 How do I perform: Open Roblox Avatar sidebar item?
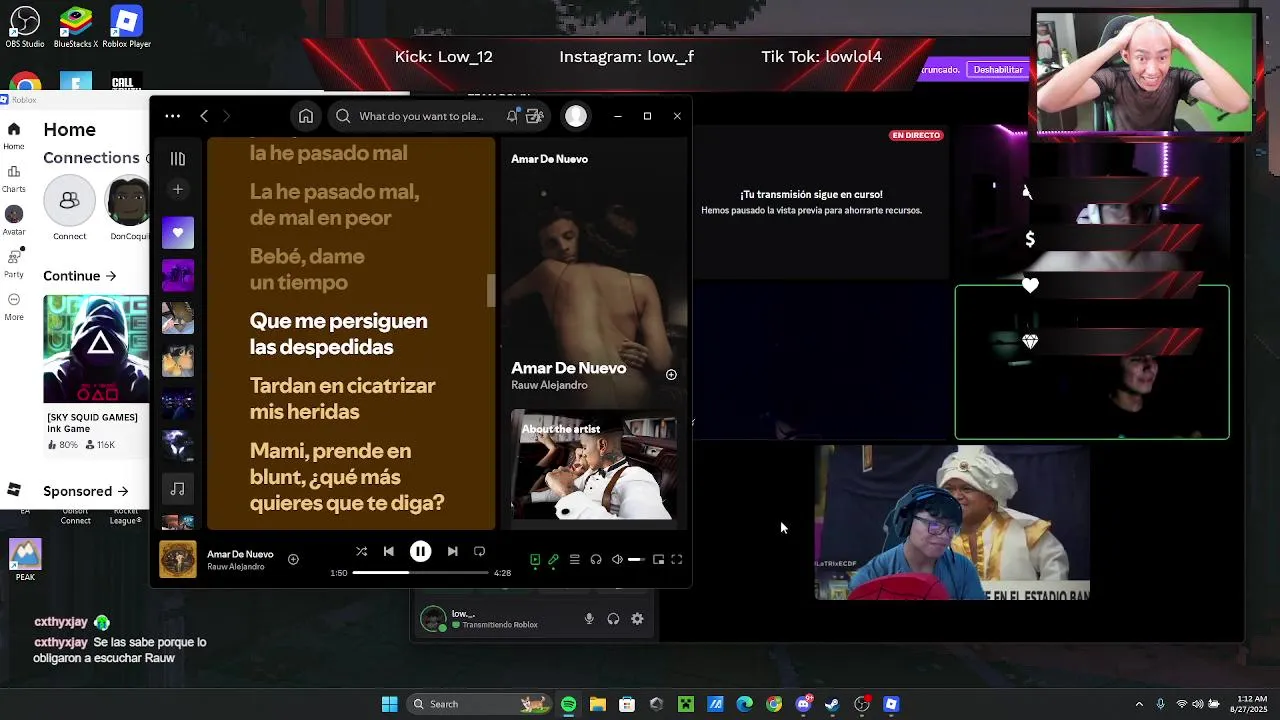coord(14,221)
